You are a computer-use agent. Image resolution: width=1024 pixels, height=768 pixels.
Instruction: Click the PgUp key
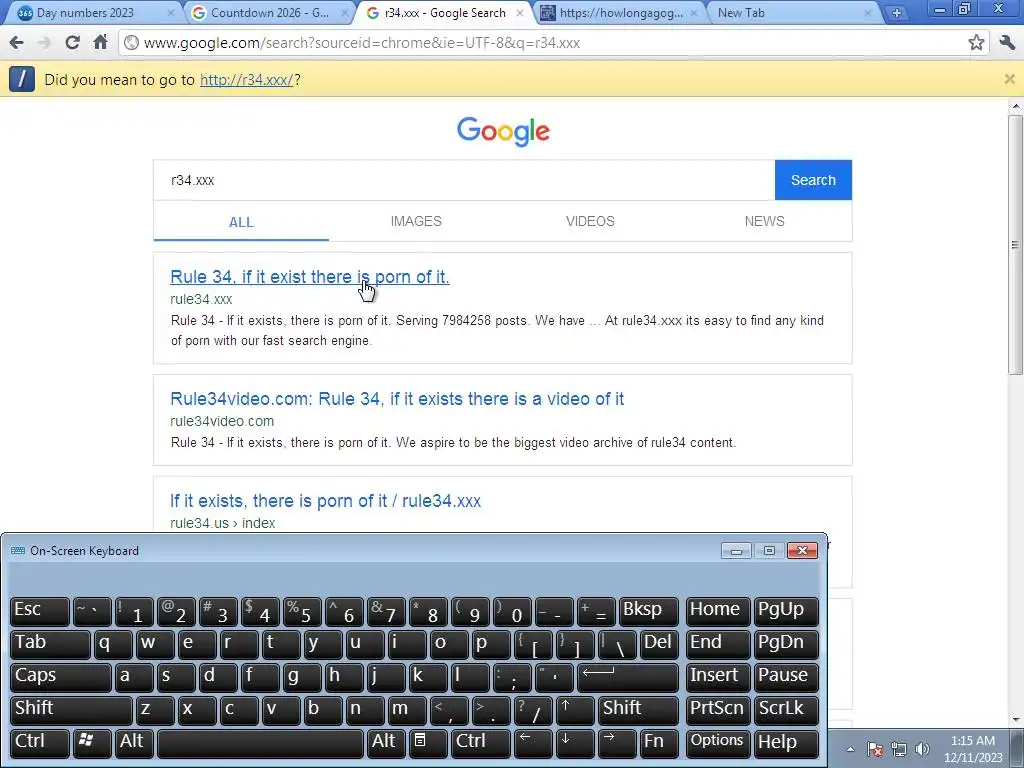point(786,611)
